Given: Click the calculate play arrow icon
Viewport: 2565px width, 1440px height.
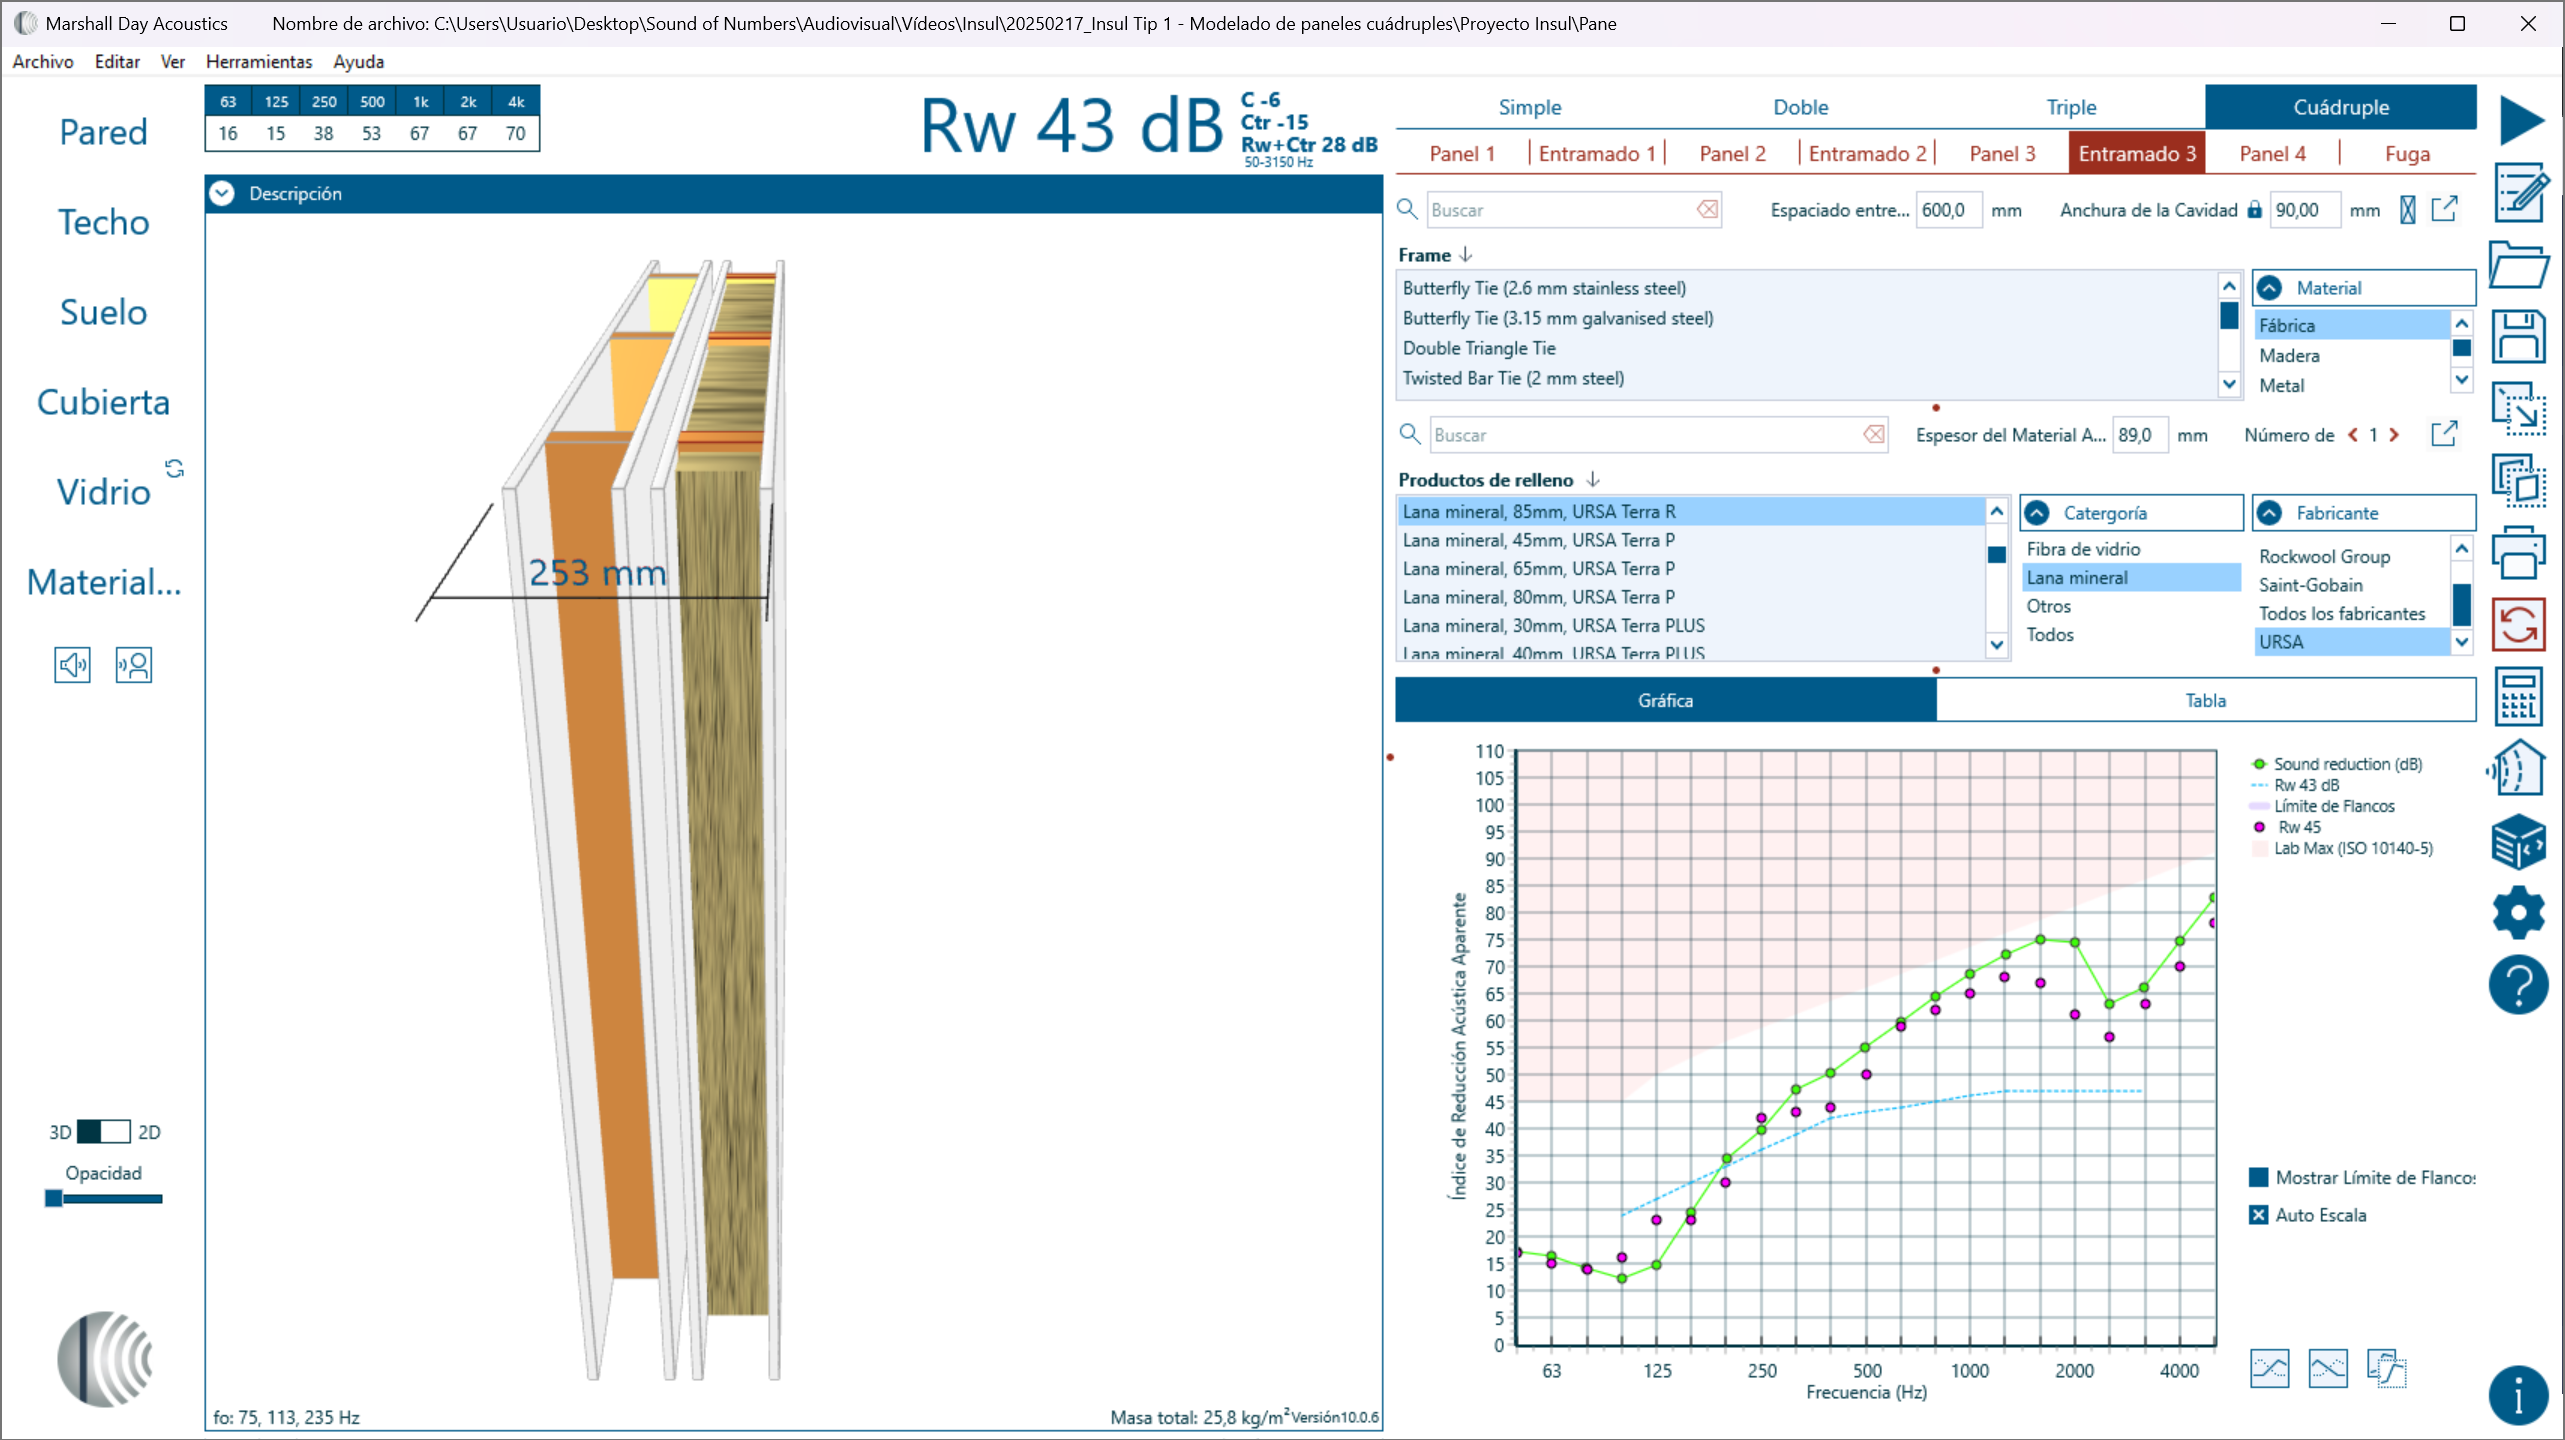Looking at the screenshot, I should [2521, 121].
